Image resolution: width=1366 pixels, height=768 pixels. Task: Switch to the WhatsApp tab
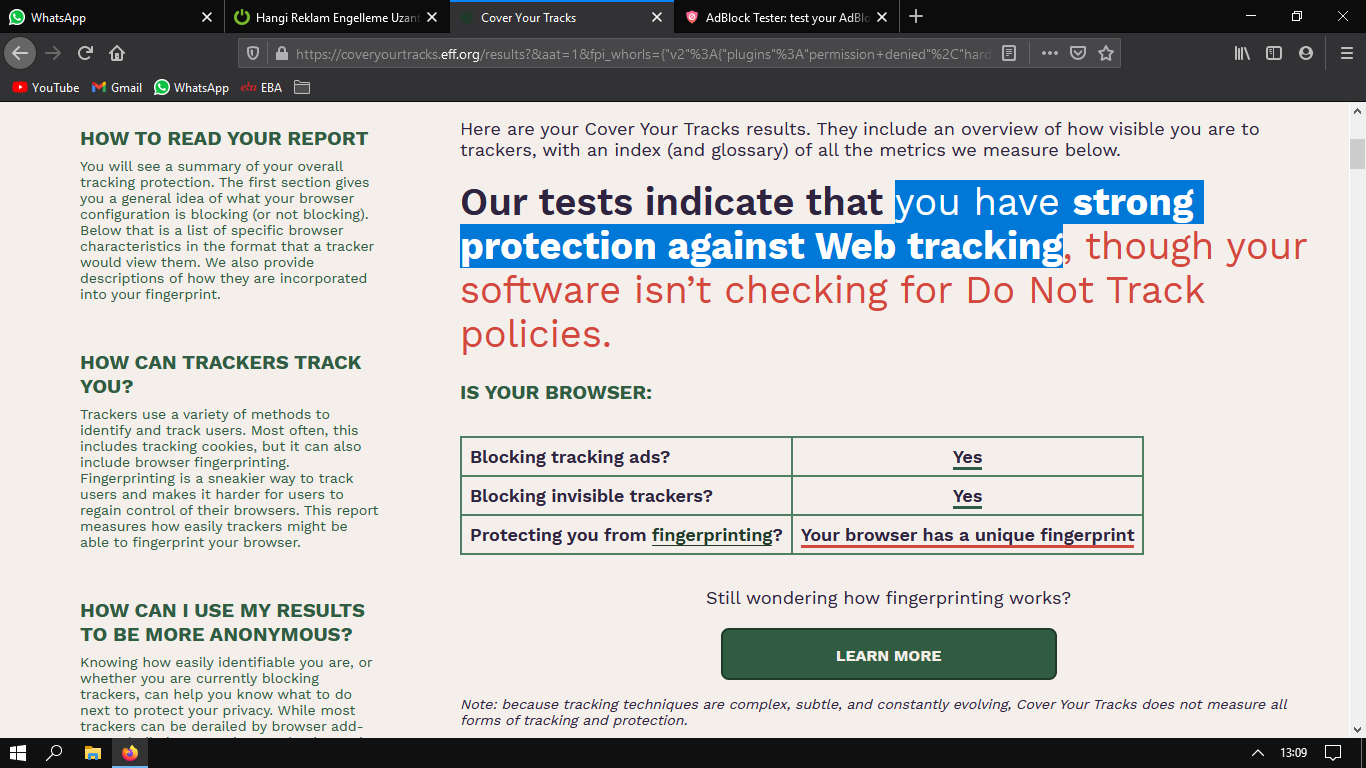112,17
